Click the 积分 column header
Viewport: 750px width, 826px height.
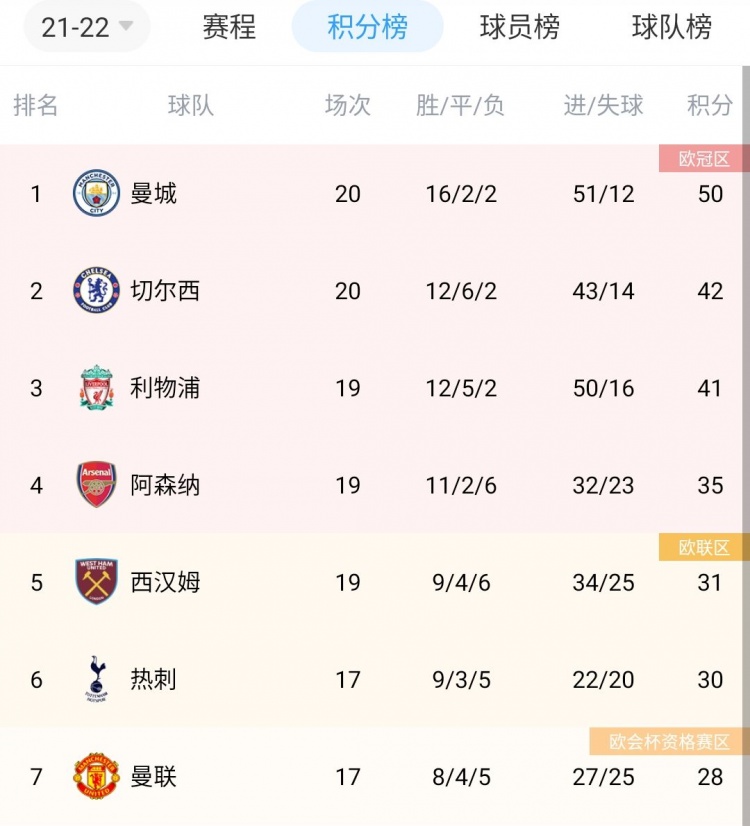[710, 105]
